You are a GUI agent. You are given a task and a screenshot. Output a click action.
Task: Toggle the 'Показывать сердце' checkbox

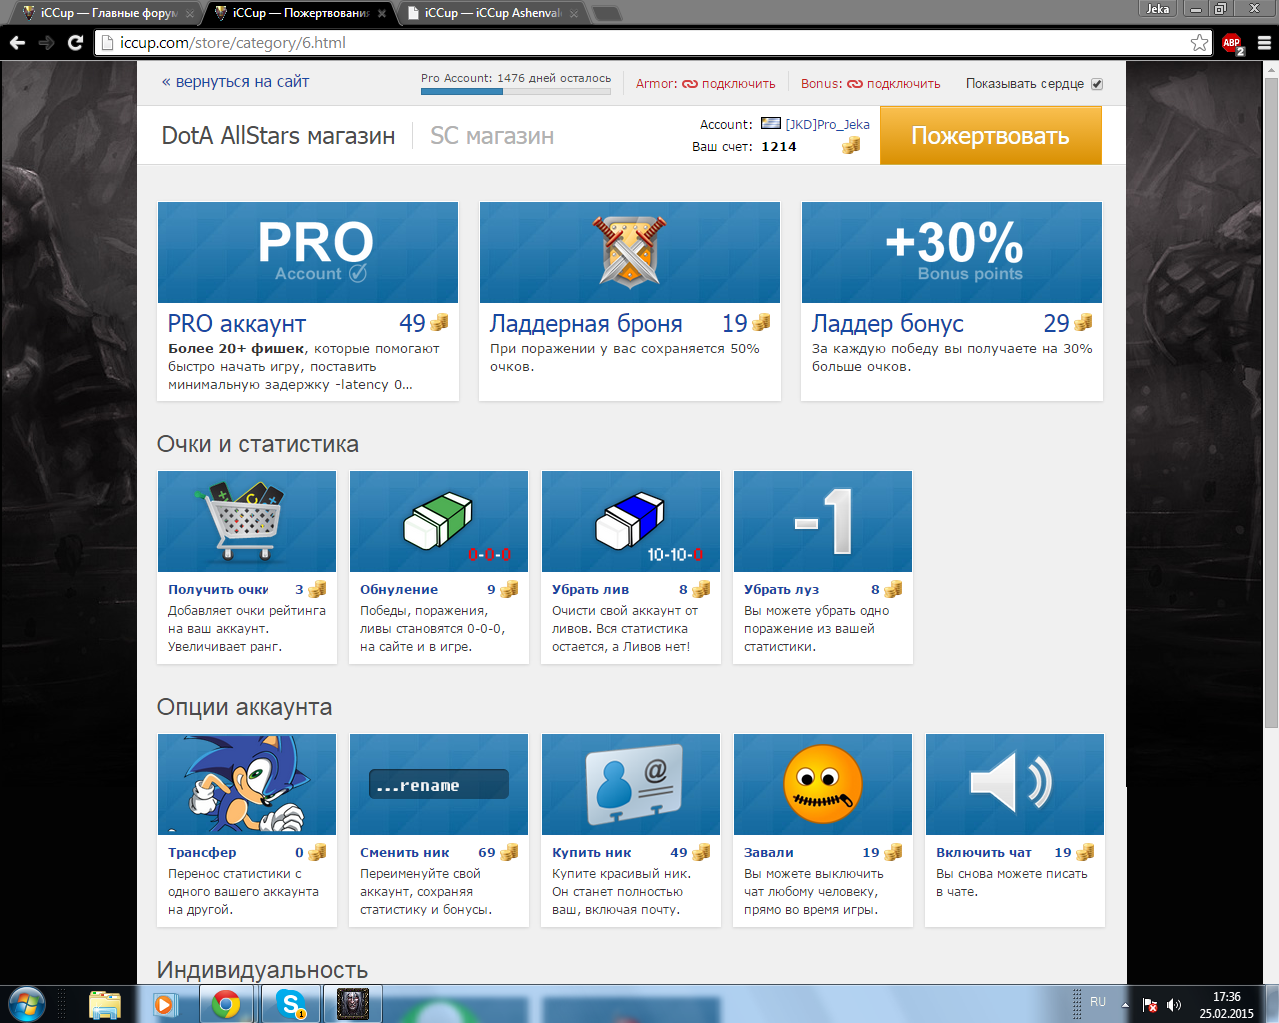coord(1097,84)
